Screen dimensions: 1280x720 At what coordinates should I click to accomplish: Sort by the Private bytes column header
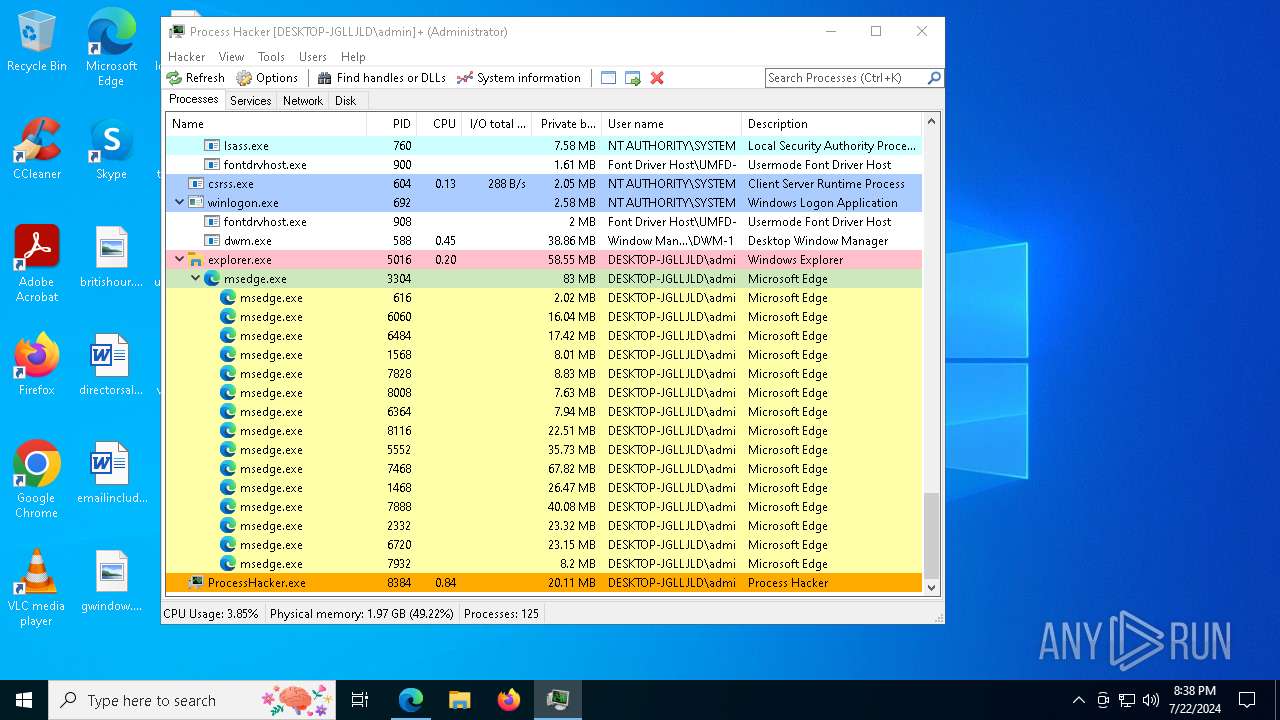click(x=566, y=124)
